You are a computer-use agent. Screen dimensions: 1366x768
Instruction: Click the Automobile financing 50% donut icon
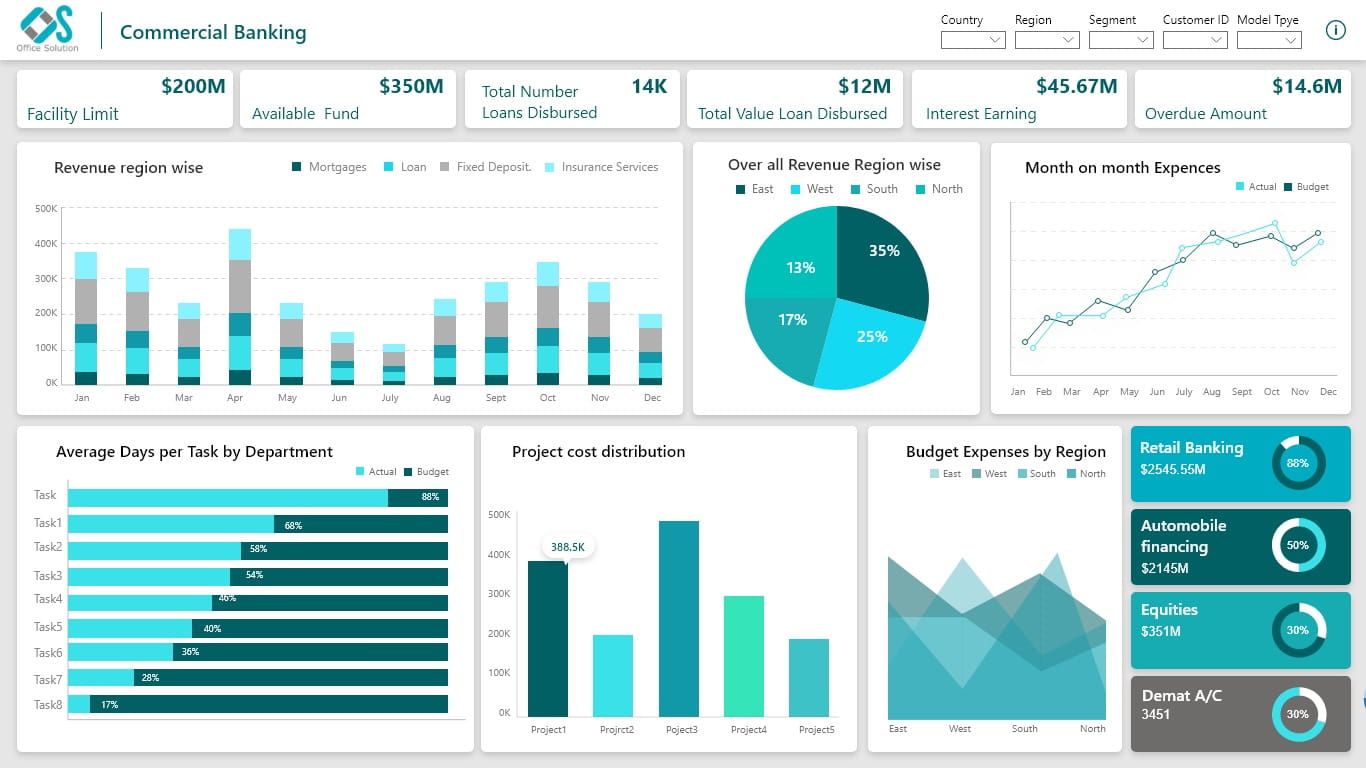[1298, 546]
